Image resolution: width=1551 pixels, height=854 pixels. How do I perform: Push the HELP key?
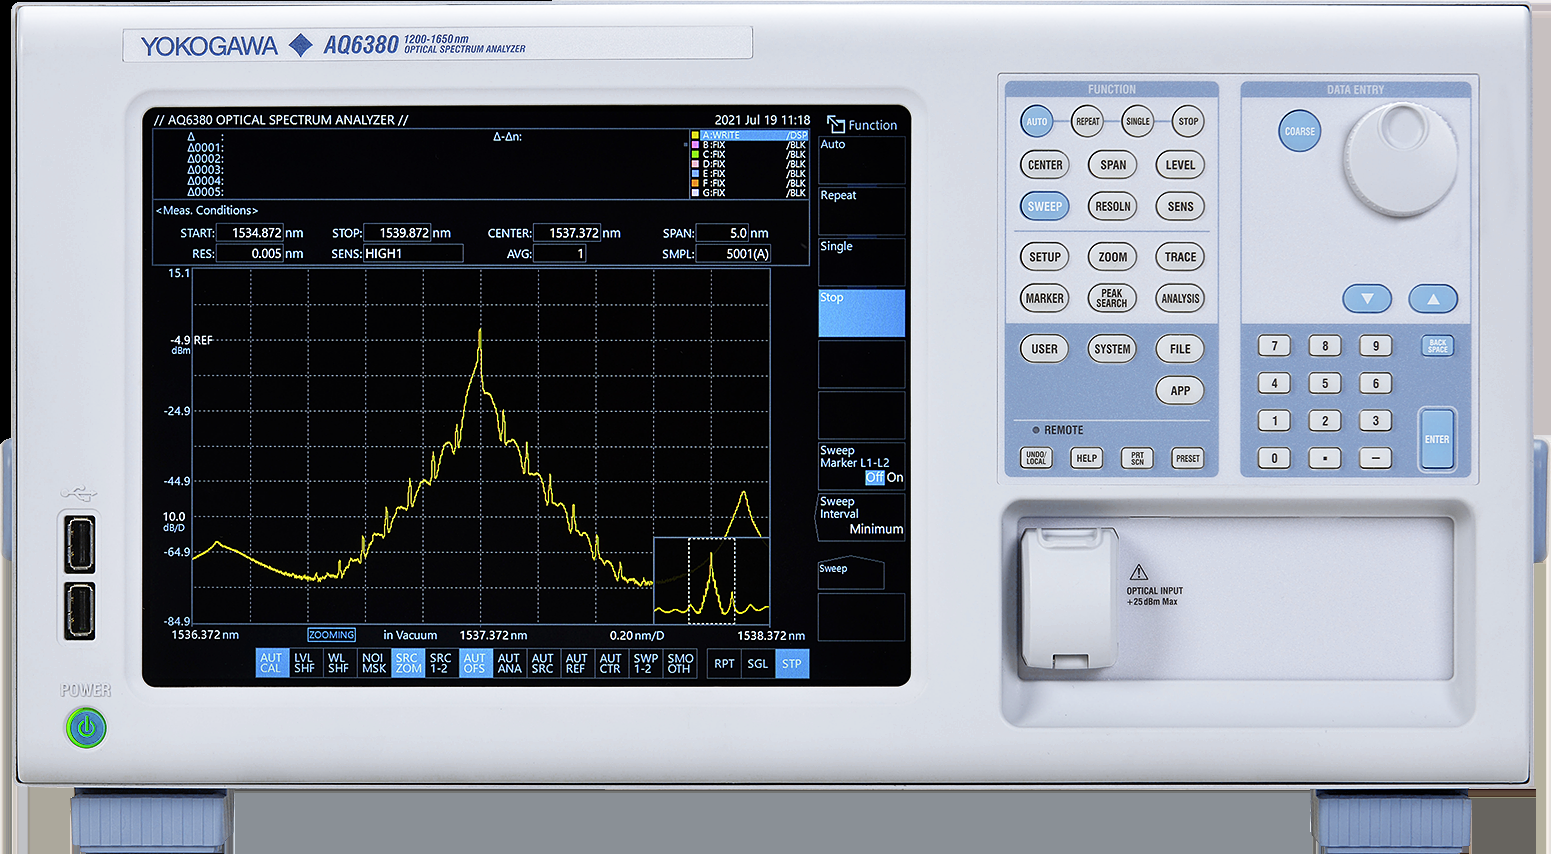(1086, 458)
